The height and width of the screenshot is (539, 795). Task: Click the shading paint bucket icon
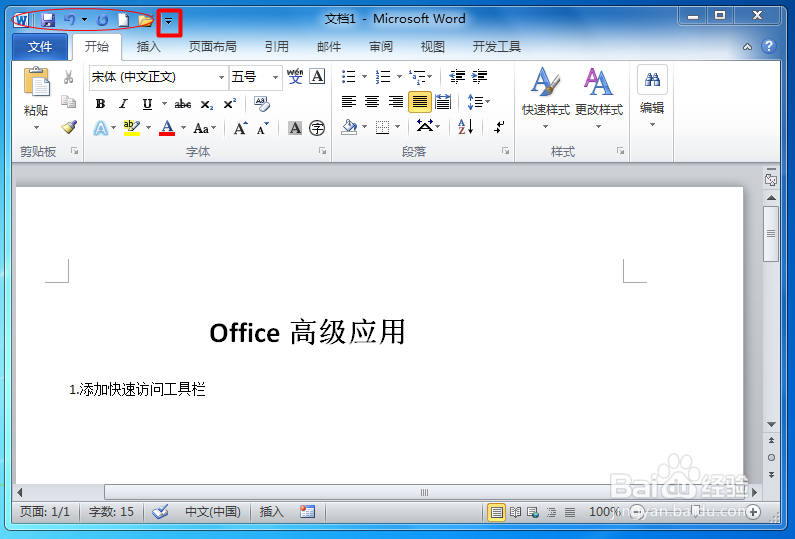pyautogui.click(x=349, y=127)
